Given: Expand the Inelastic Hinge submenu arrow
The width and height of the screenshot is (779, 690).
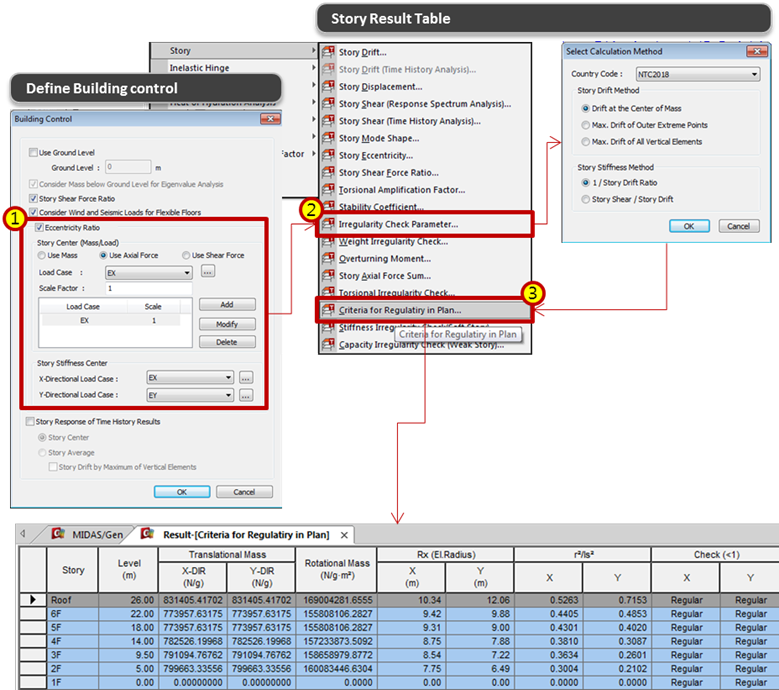Looking at the screenshot, I should click(x=313, y=68).
